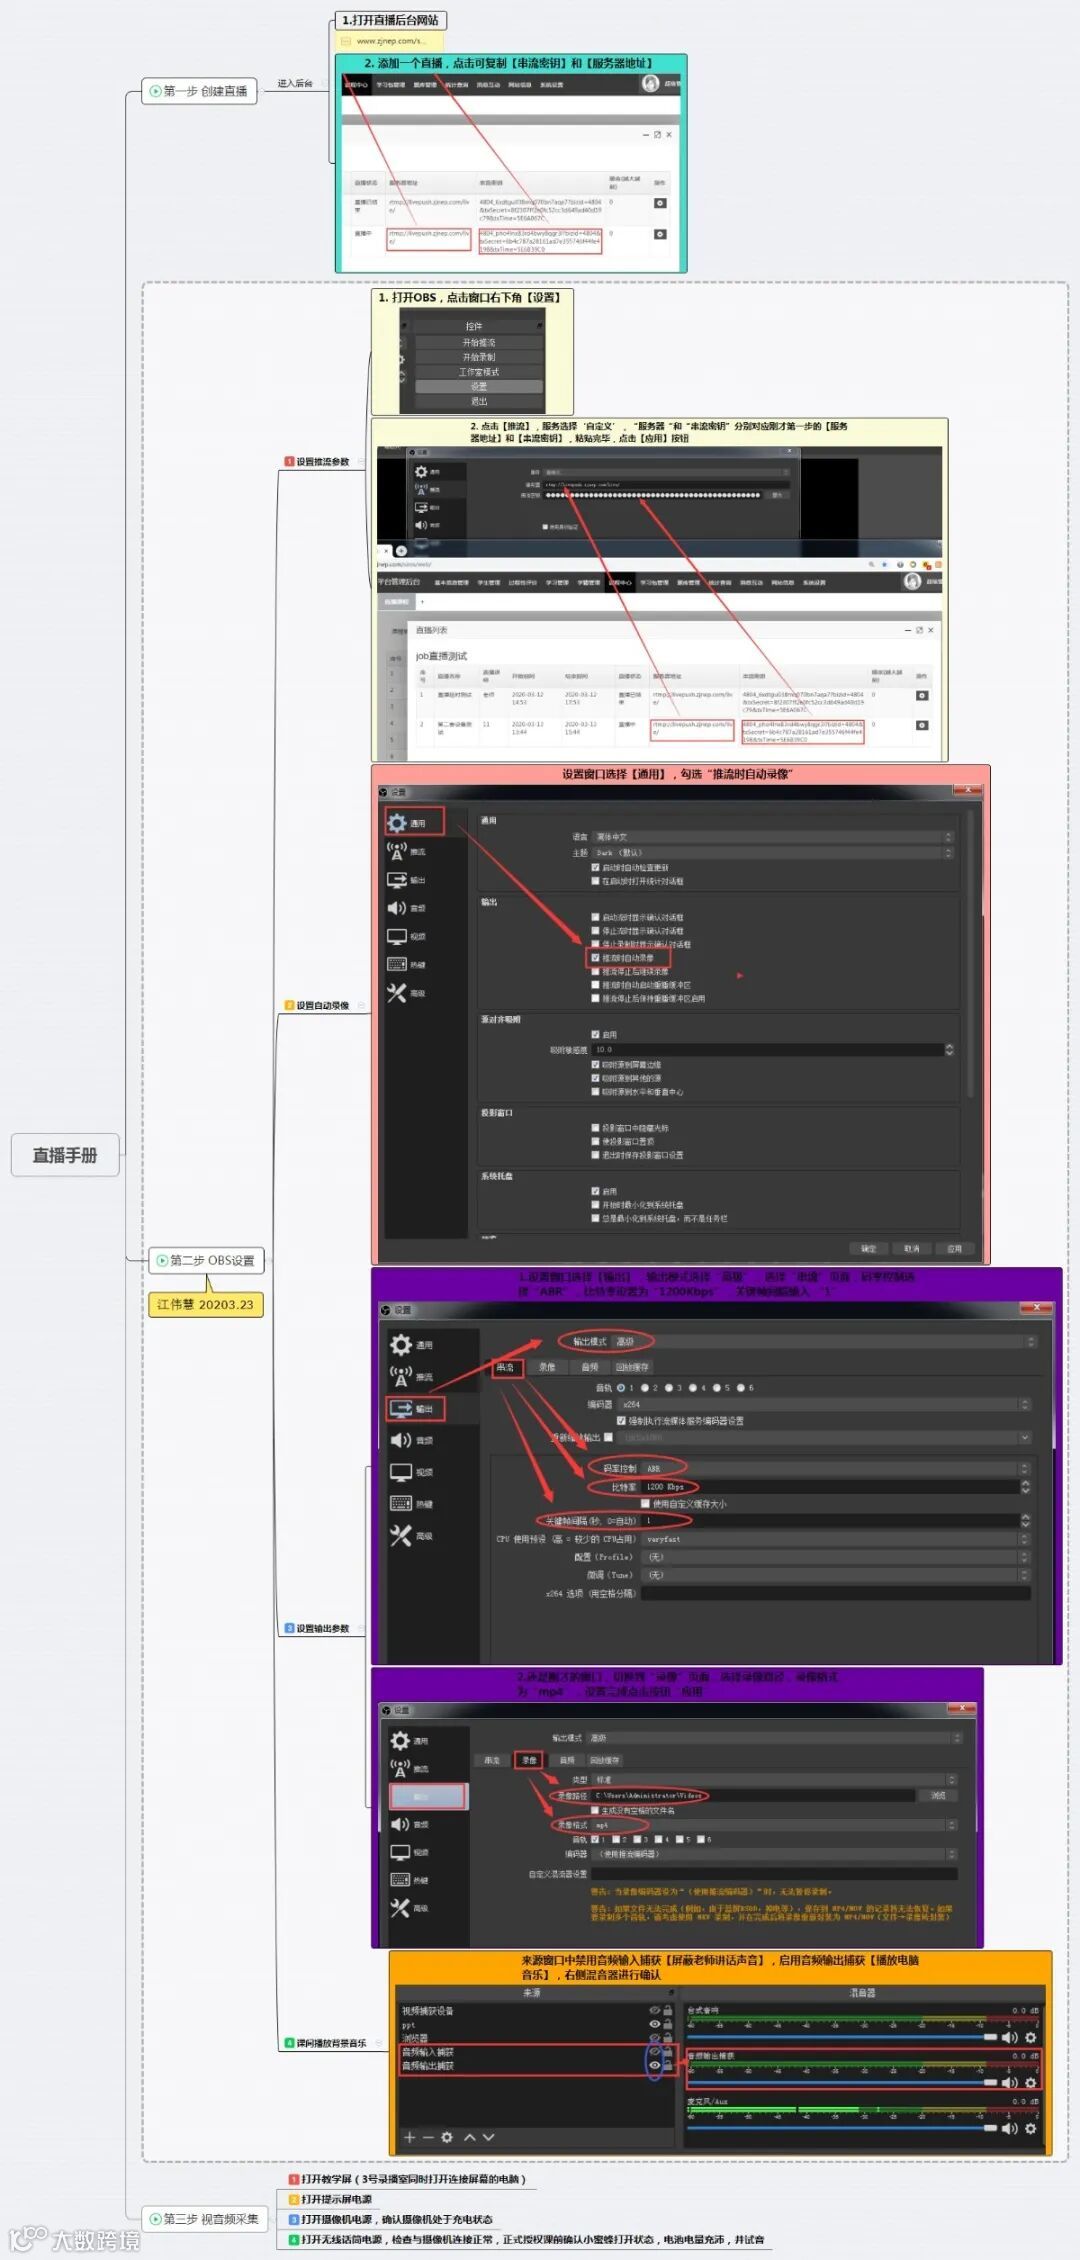The width and height of the screenshot is (1080, 2260).
Task: Click 工作室模式 in OBS controls panel
Action: 479,371
